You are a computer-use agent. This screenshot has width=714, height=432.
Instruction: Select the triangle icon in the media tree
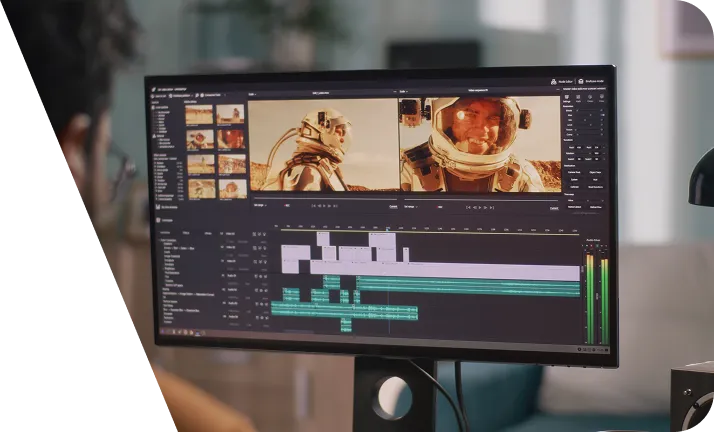pyautogui.click(x=154, y=136)
